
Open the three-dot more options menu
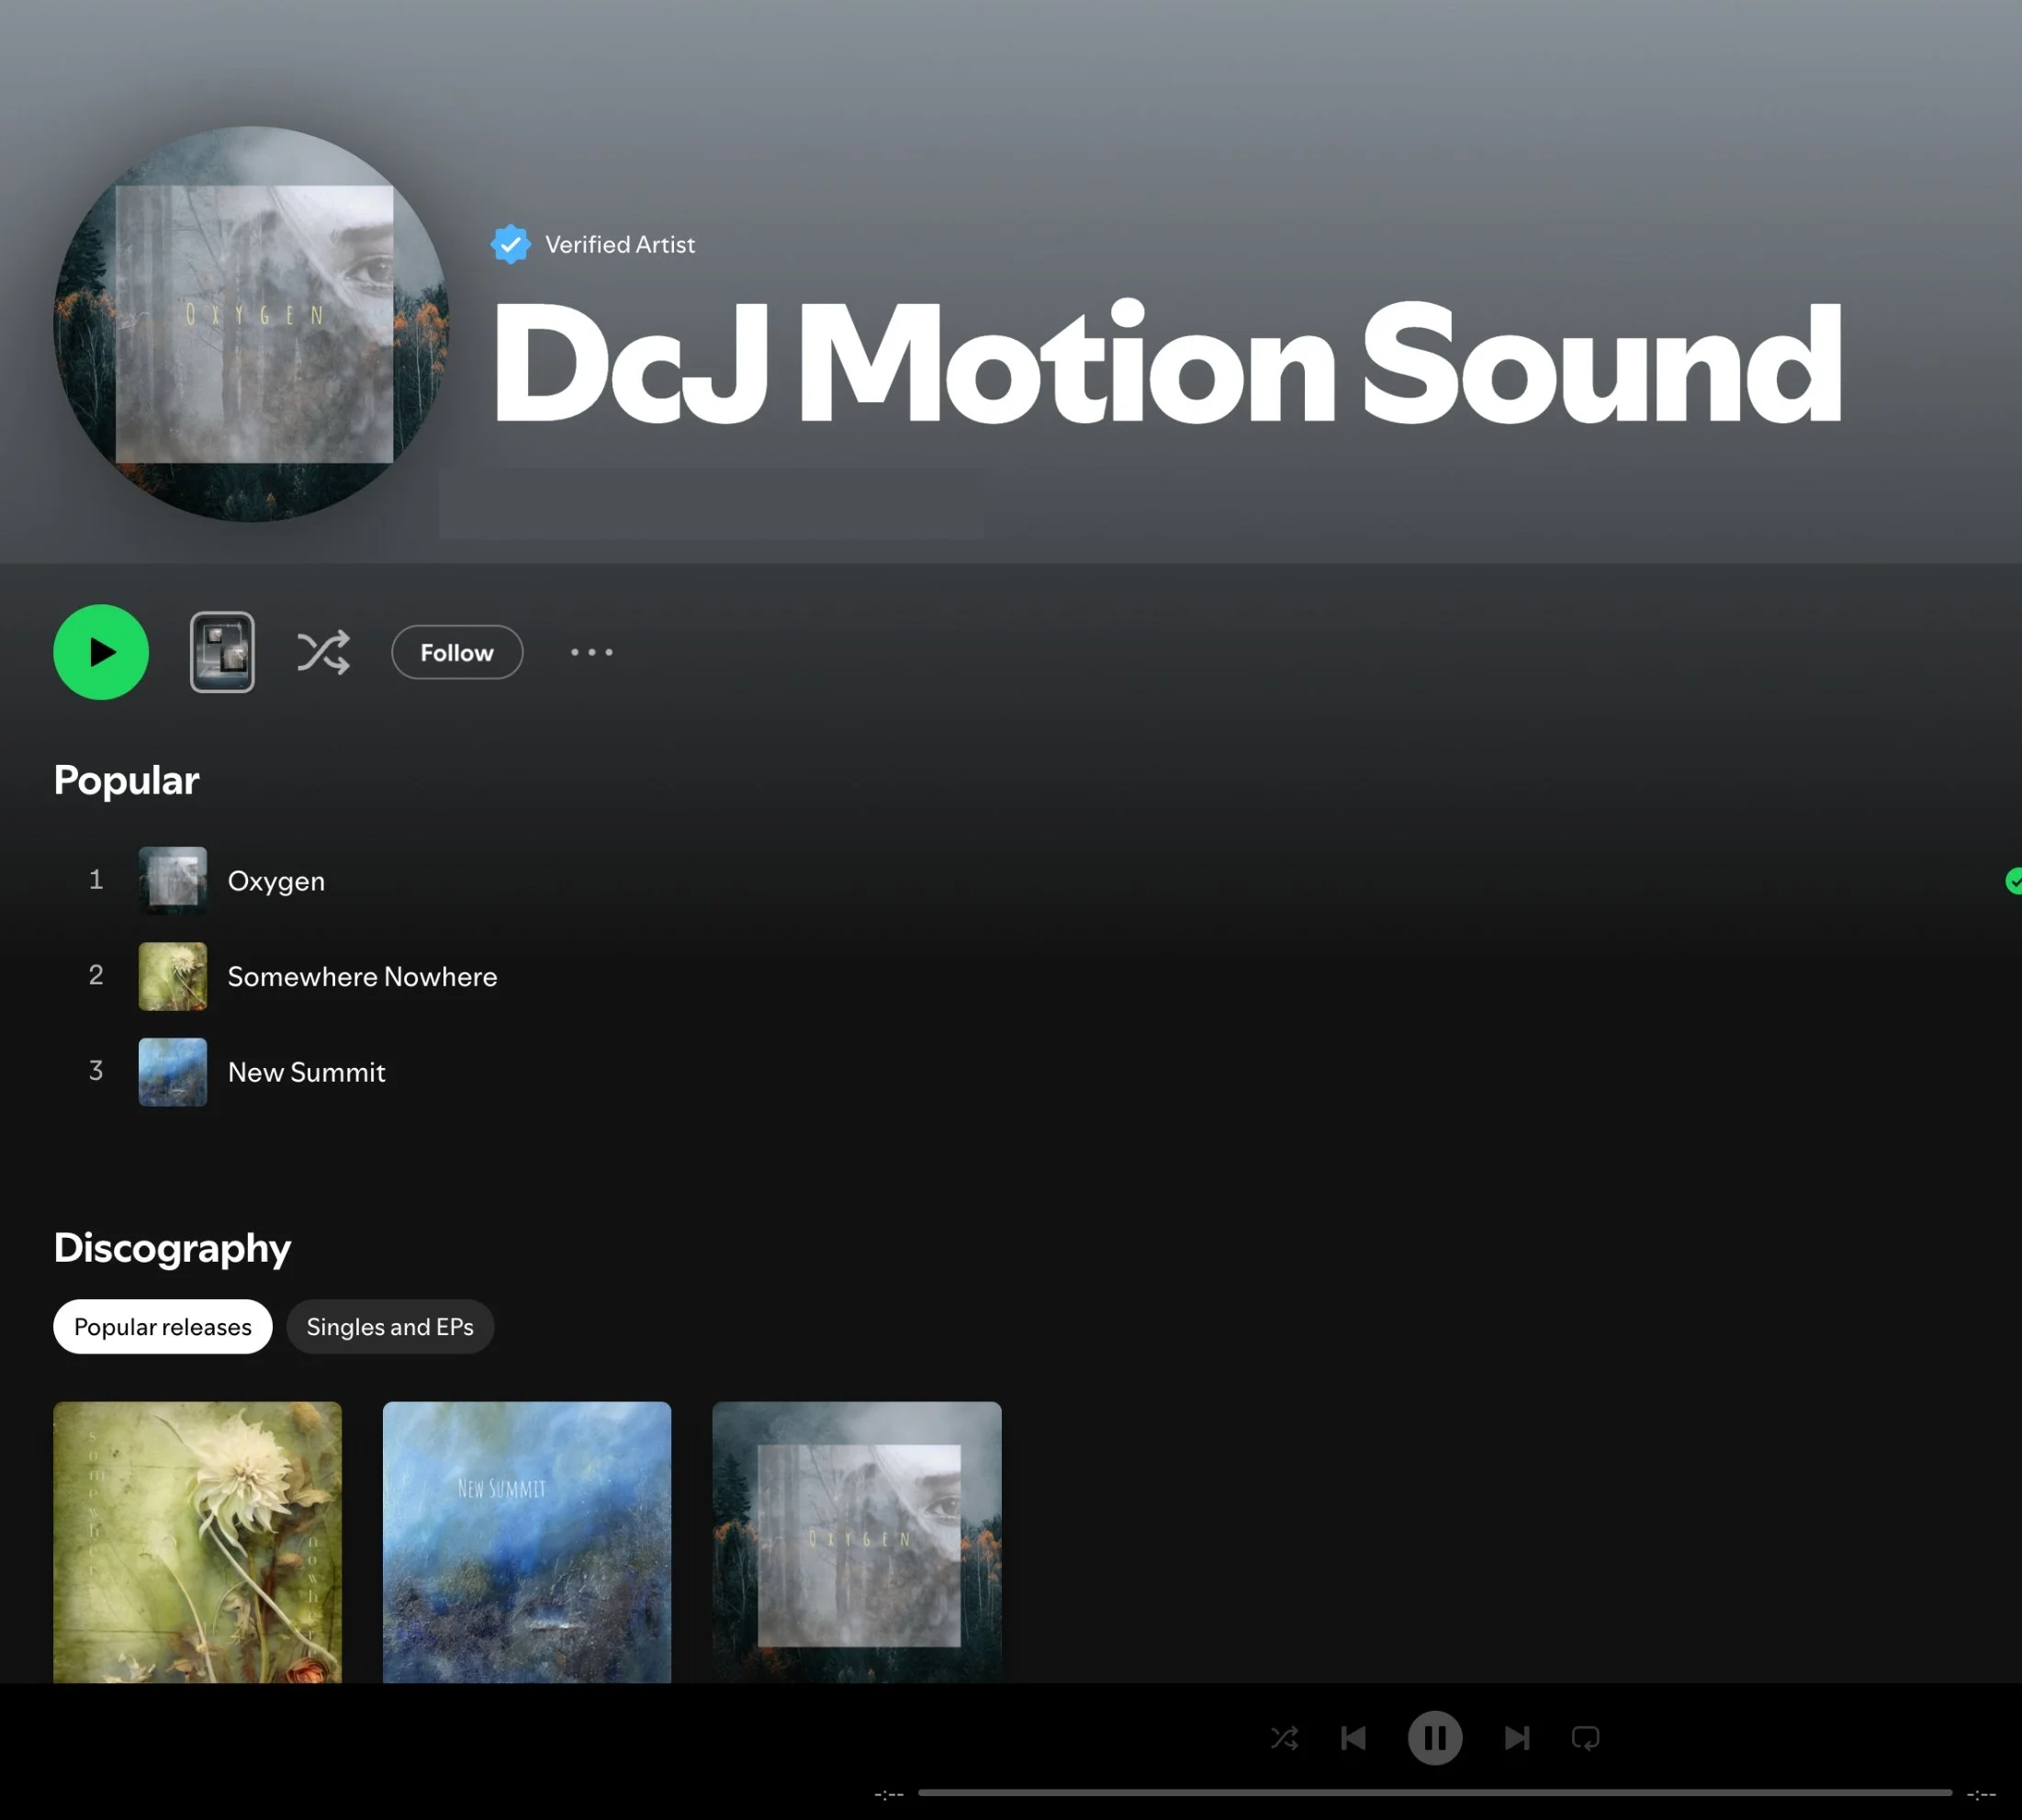coord(591,652)
